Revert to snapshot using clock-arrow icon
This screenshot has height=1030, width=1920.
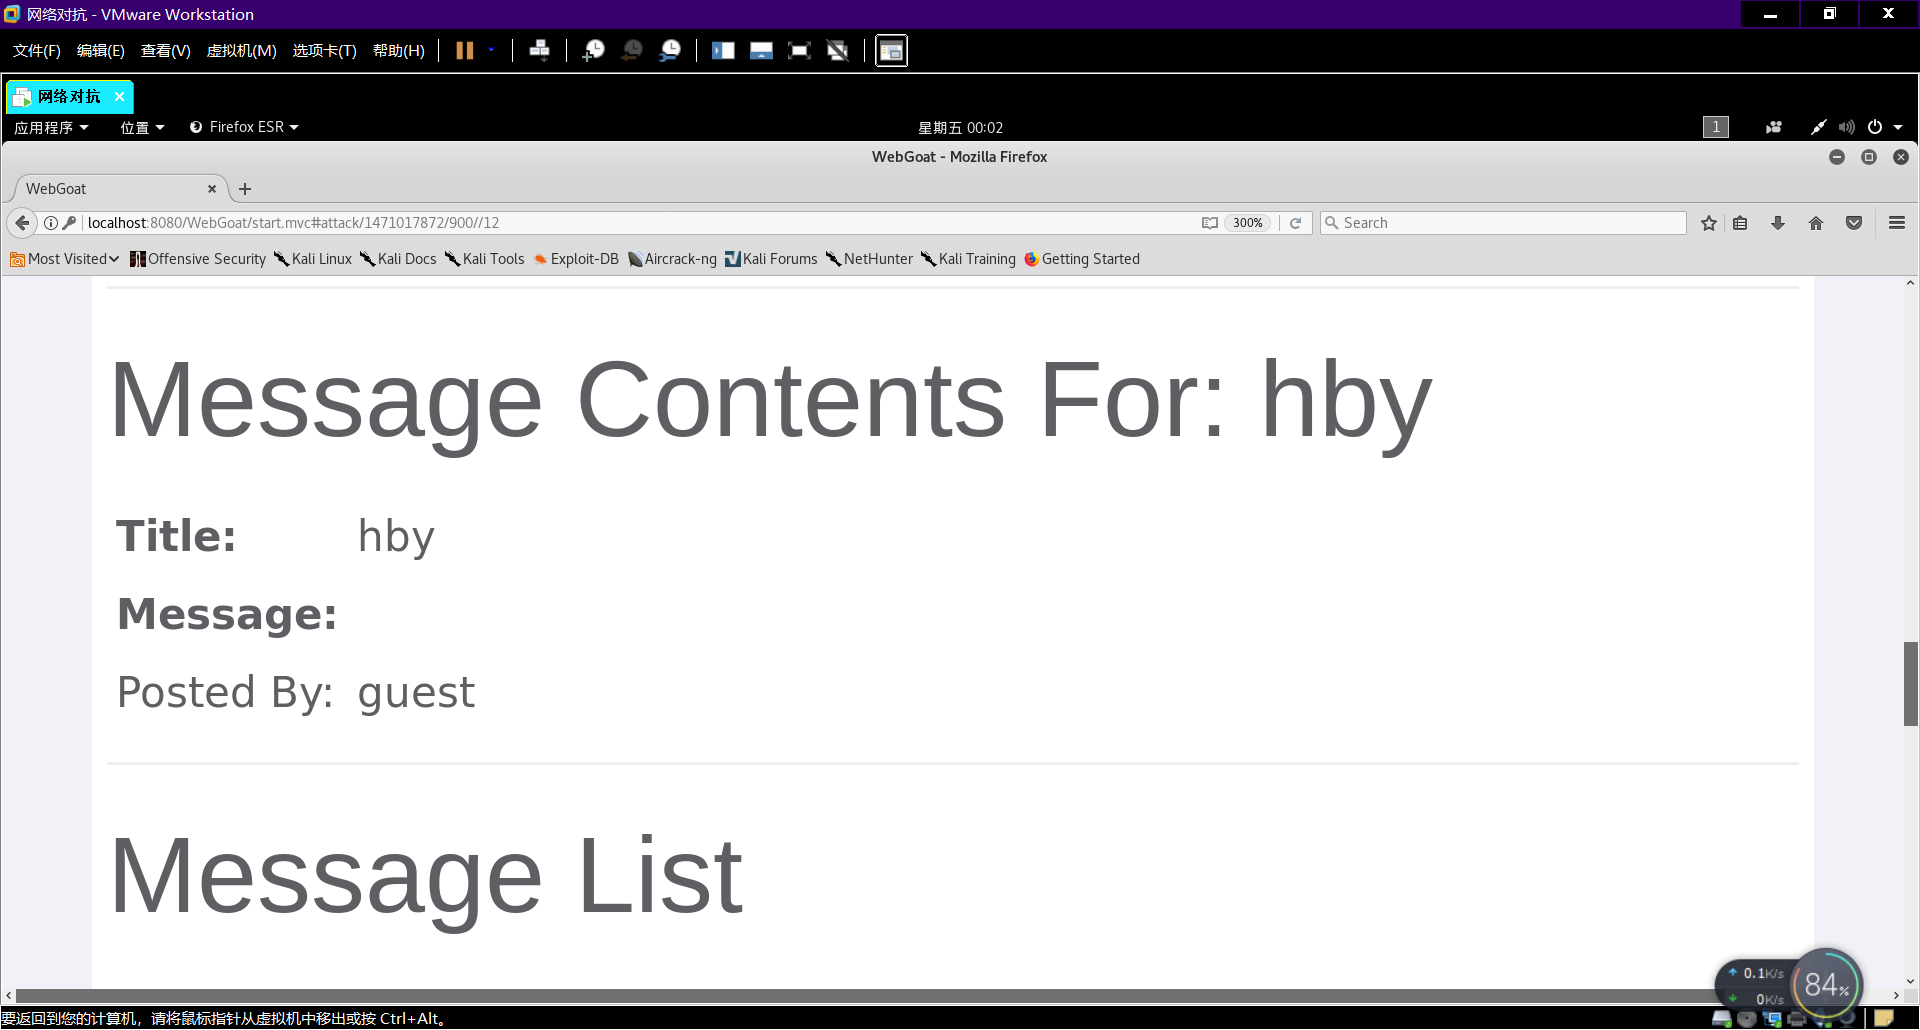(632, 50)
